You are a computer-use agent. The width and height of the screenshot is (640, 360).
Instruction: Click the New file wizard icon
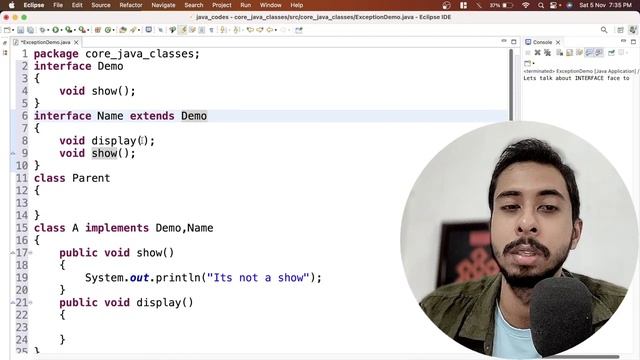tap(7, 30)
